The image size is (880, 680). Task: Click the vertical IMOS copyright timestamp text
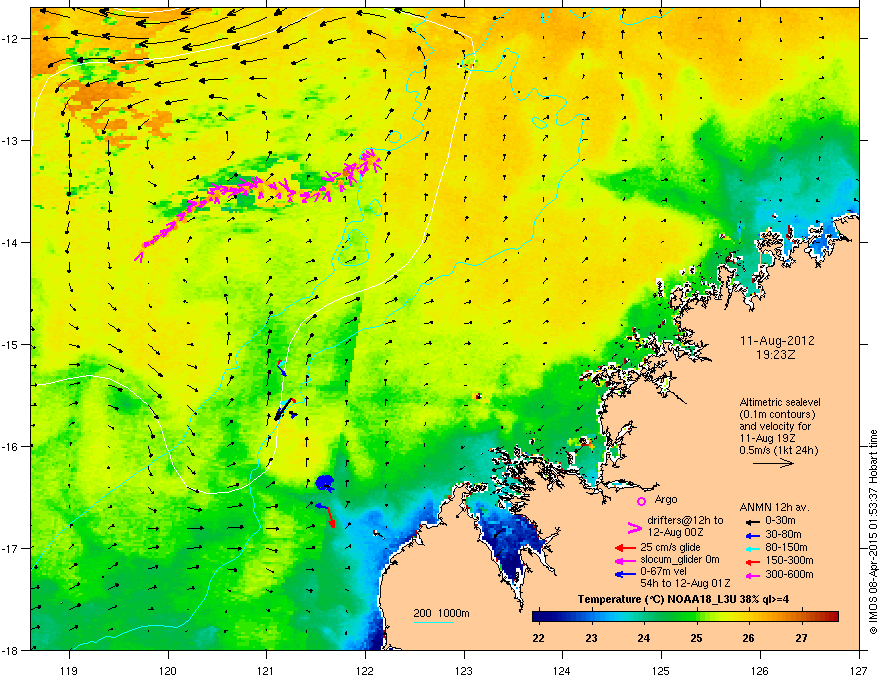pyautogui.click(x=873, y=532)
